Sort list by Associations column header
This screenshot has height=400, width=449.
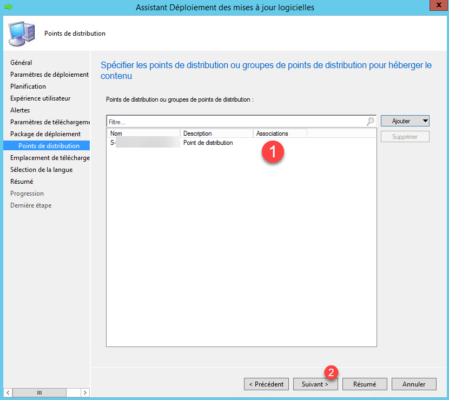pyautogui.click(x=280, y=133)
